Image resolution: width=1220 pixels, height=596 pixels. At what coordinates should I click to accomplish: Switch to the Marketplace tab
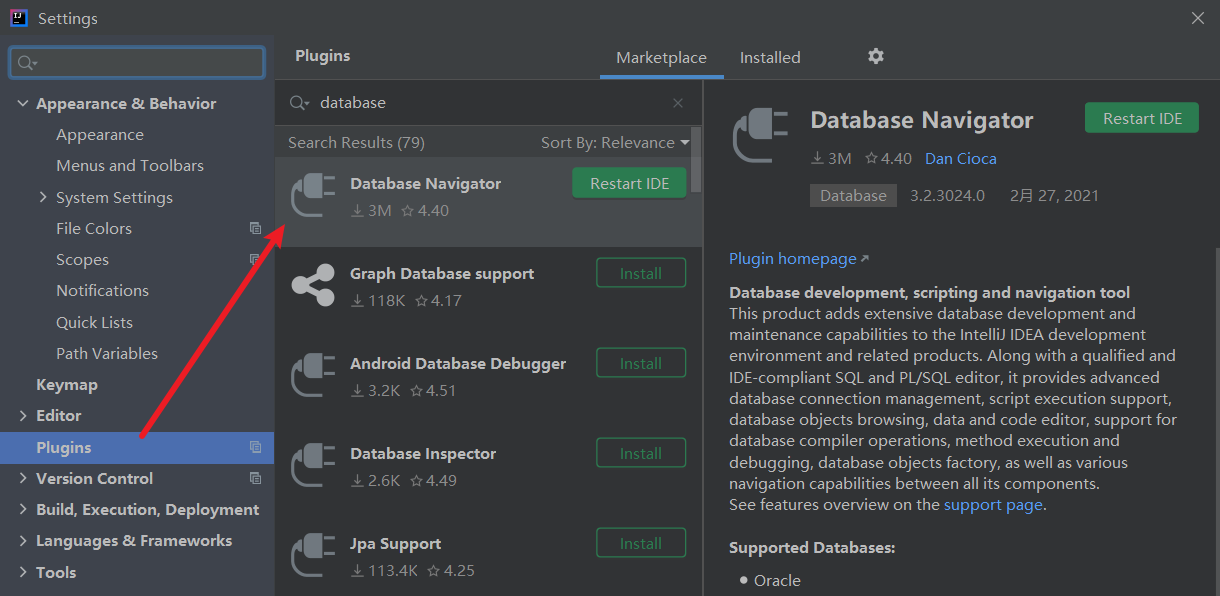[661, 58]
